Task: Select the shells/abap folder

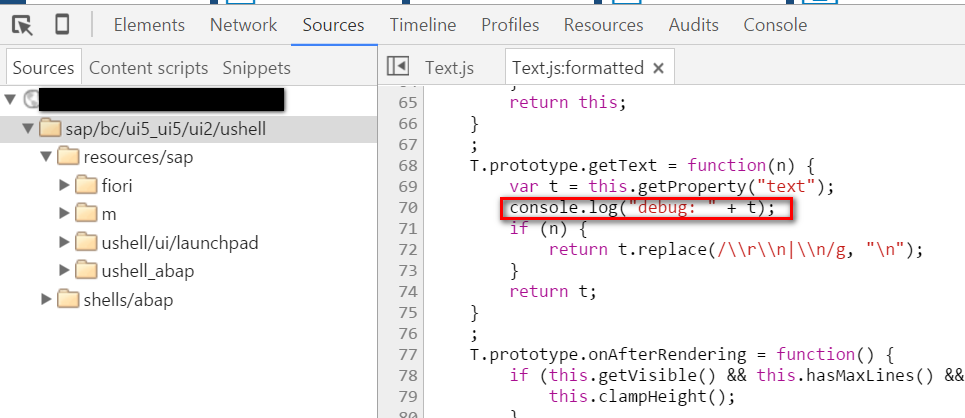Action: [128, 300]
